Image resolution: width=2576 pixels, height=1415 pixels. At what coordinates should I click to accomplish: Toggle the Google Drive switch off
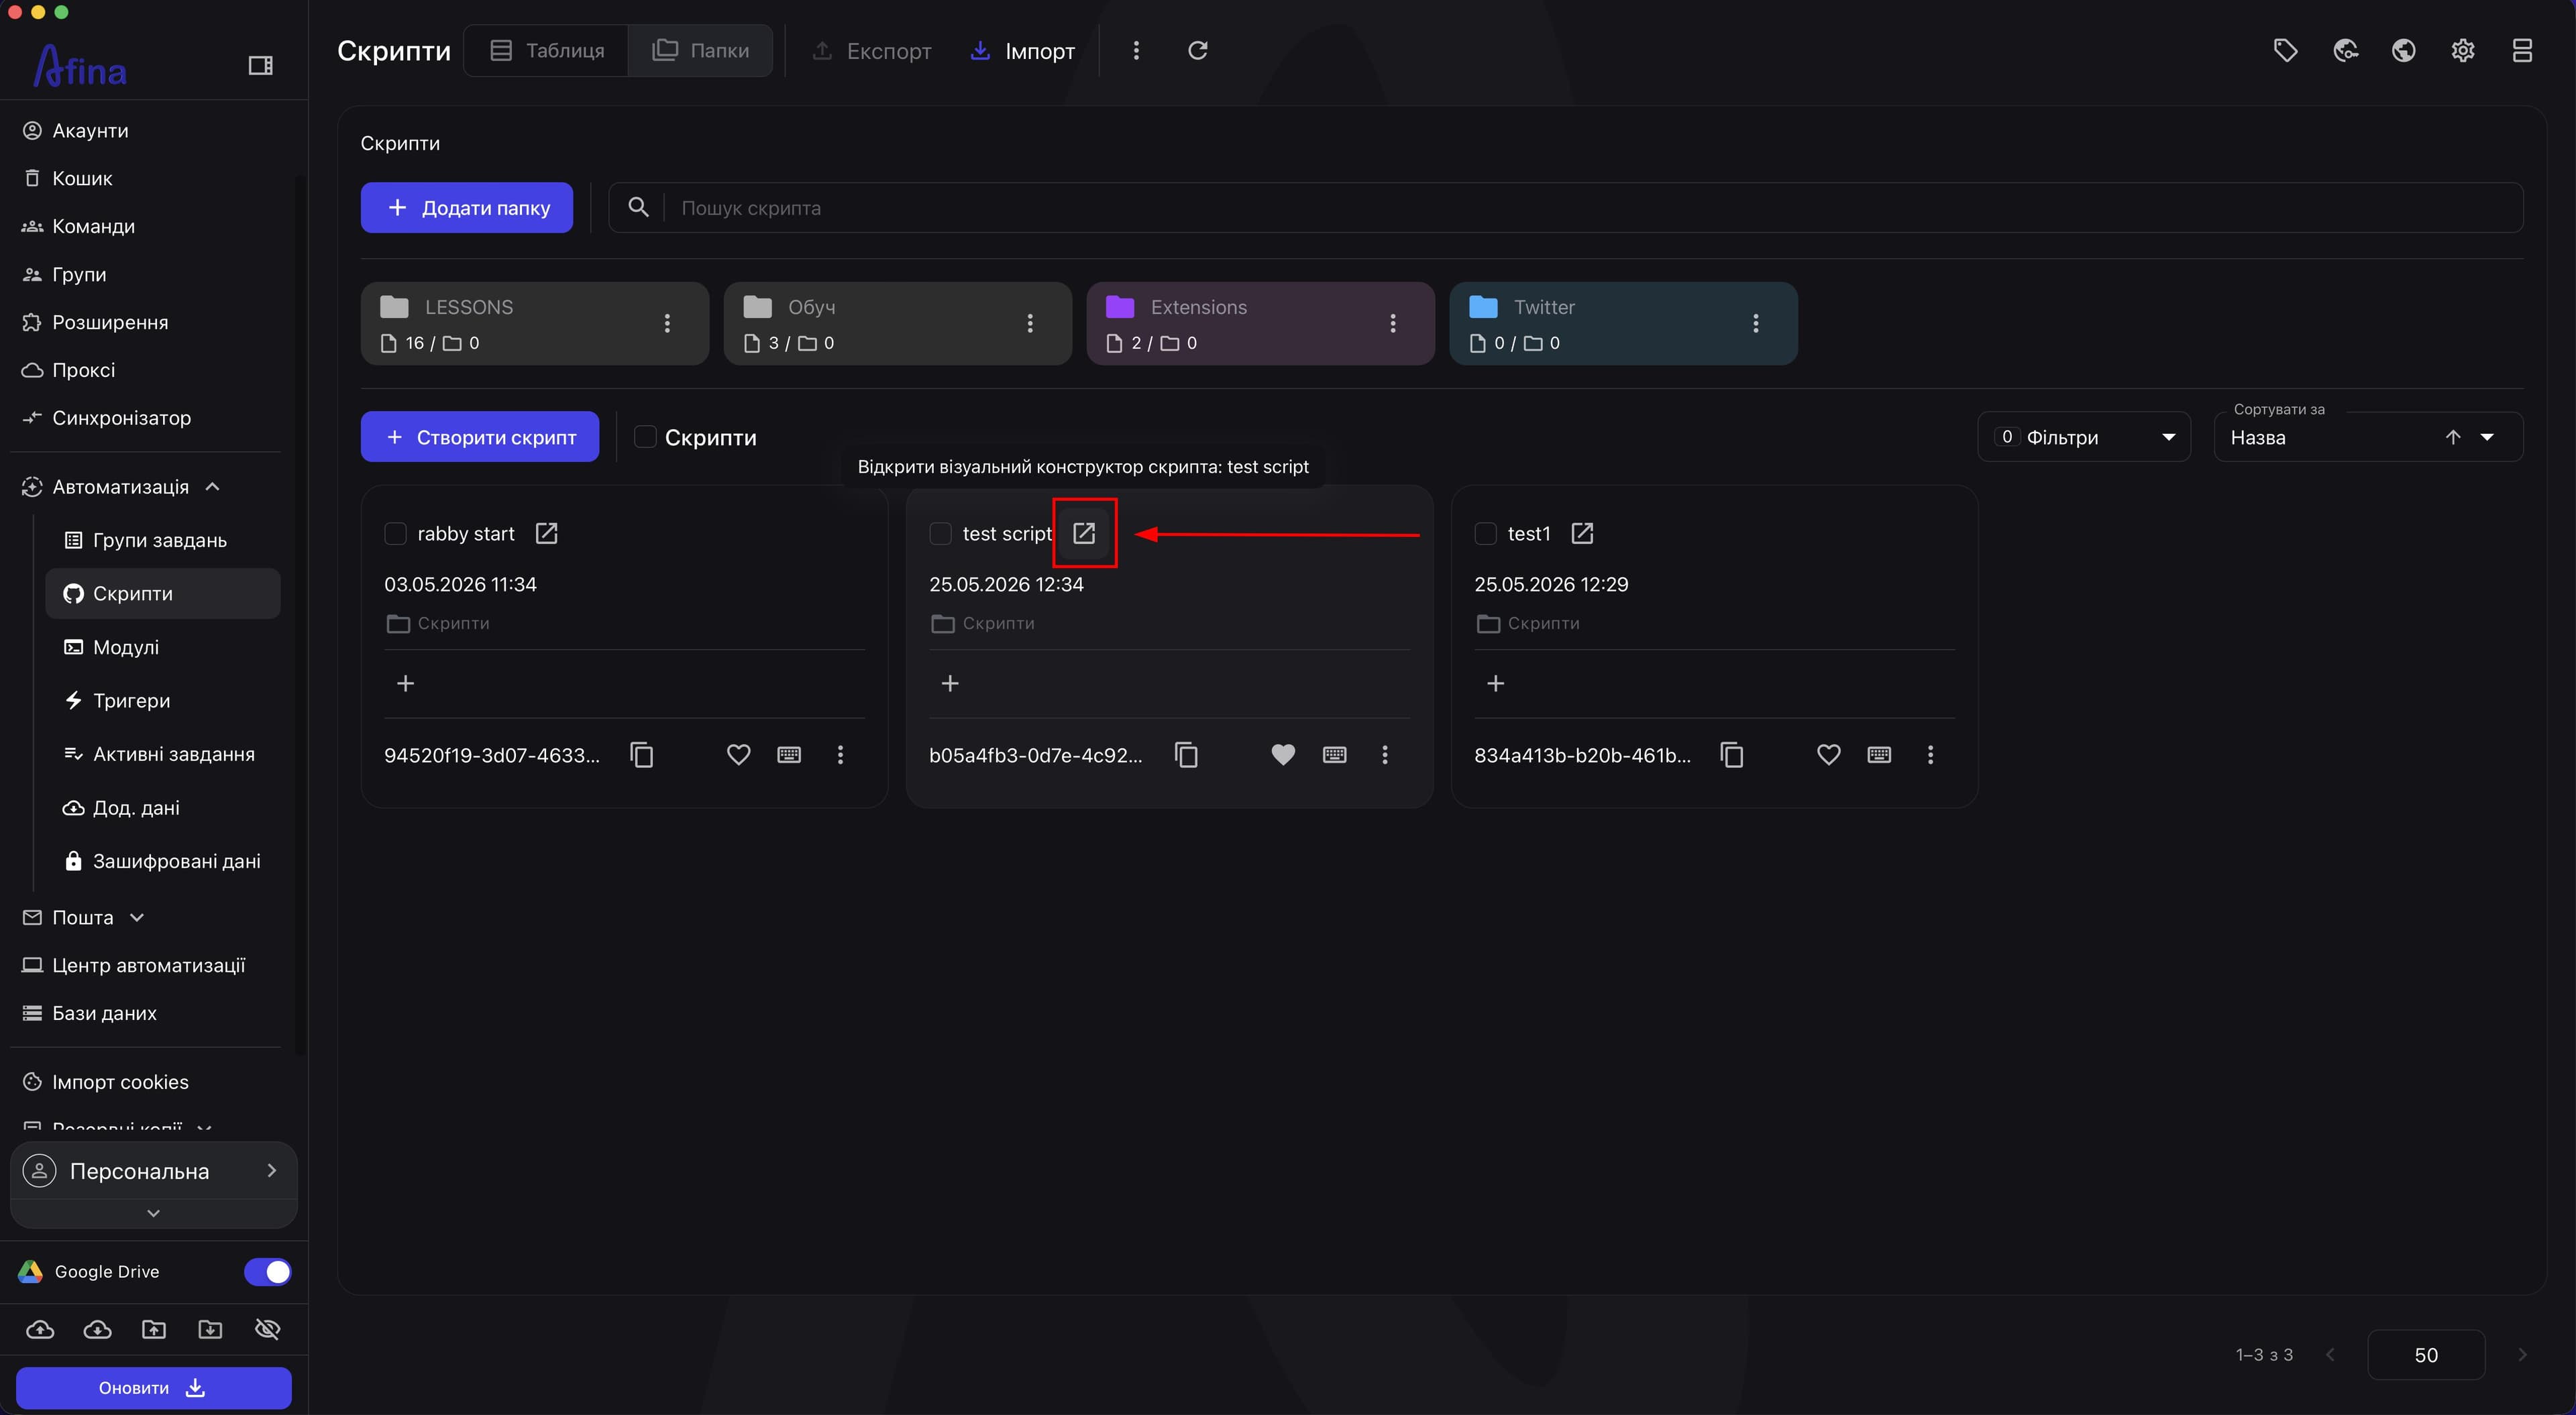(x=267, y=1271)
